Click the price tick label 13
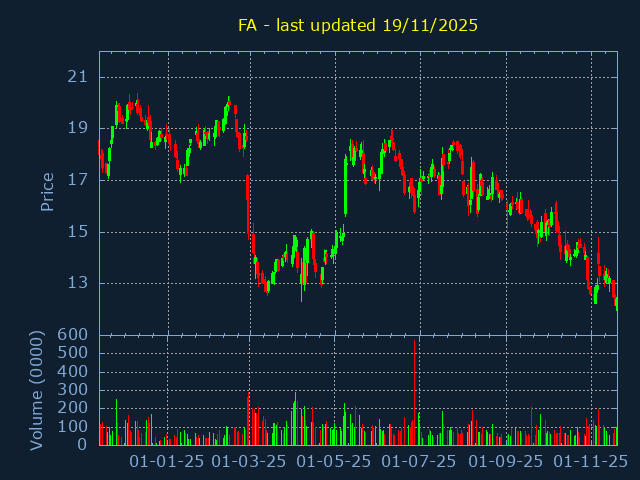Image resolution: width=640 pixels, height=480 pixels. coord(80,283)
